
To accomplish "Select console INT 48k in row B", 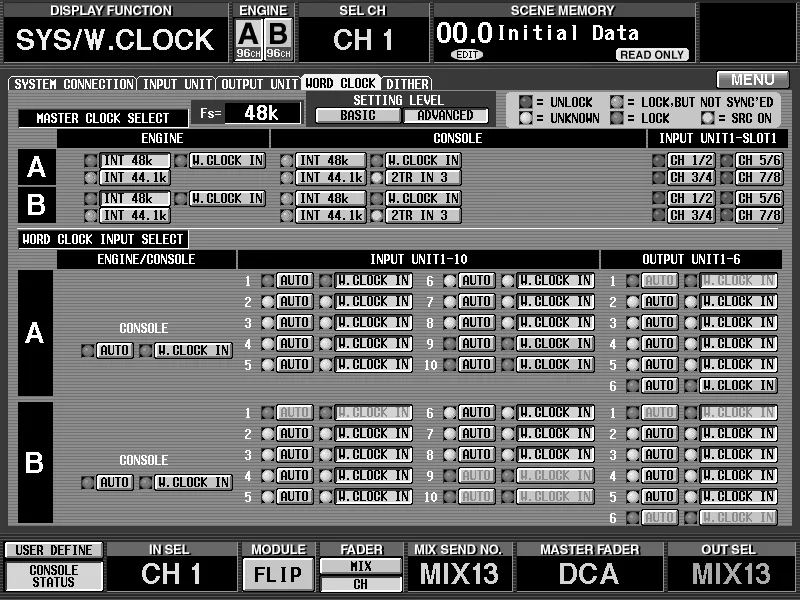I will pyautogui.click(x=331, y=198).
